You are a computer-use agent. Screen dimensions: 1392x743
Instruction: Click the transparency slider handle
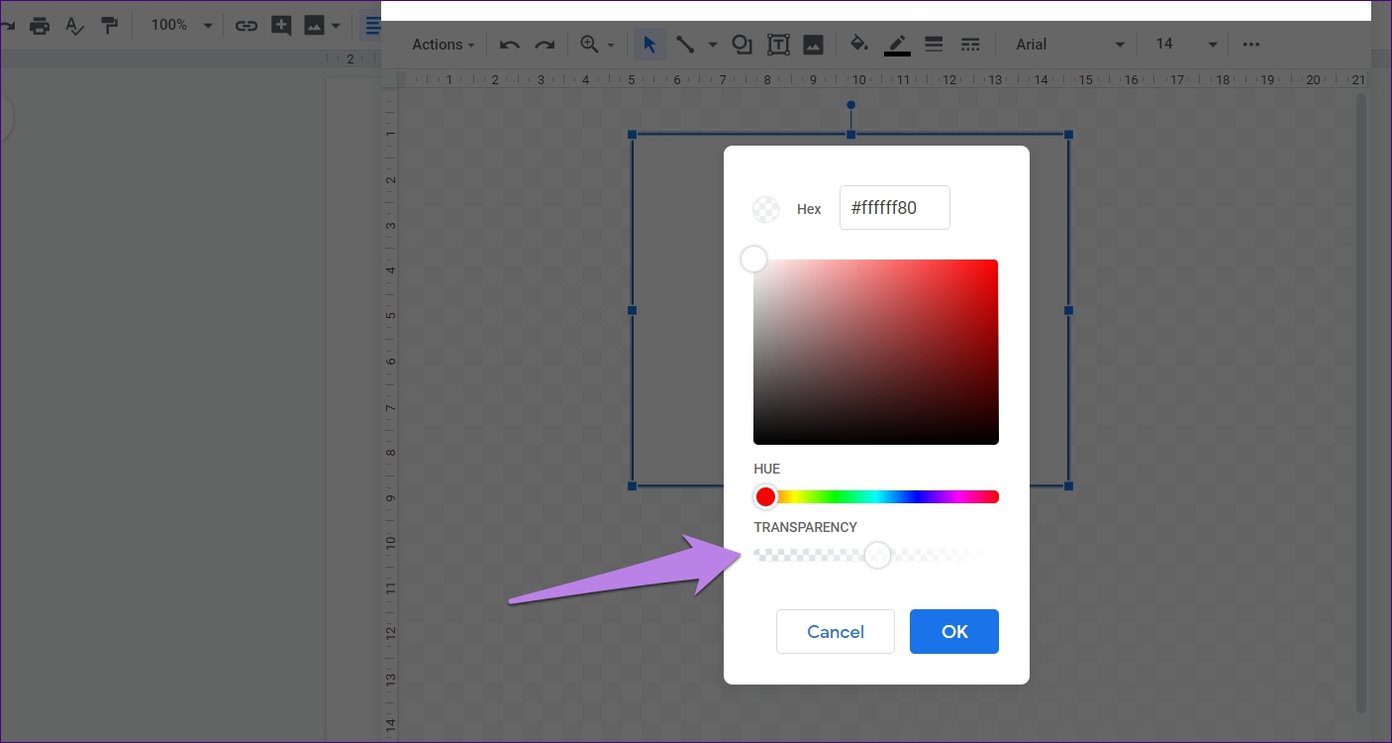877,555
